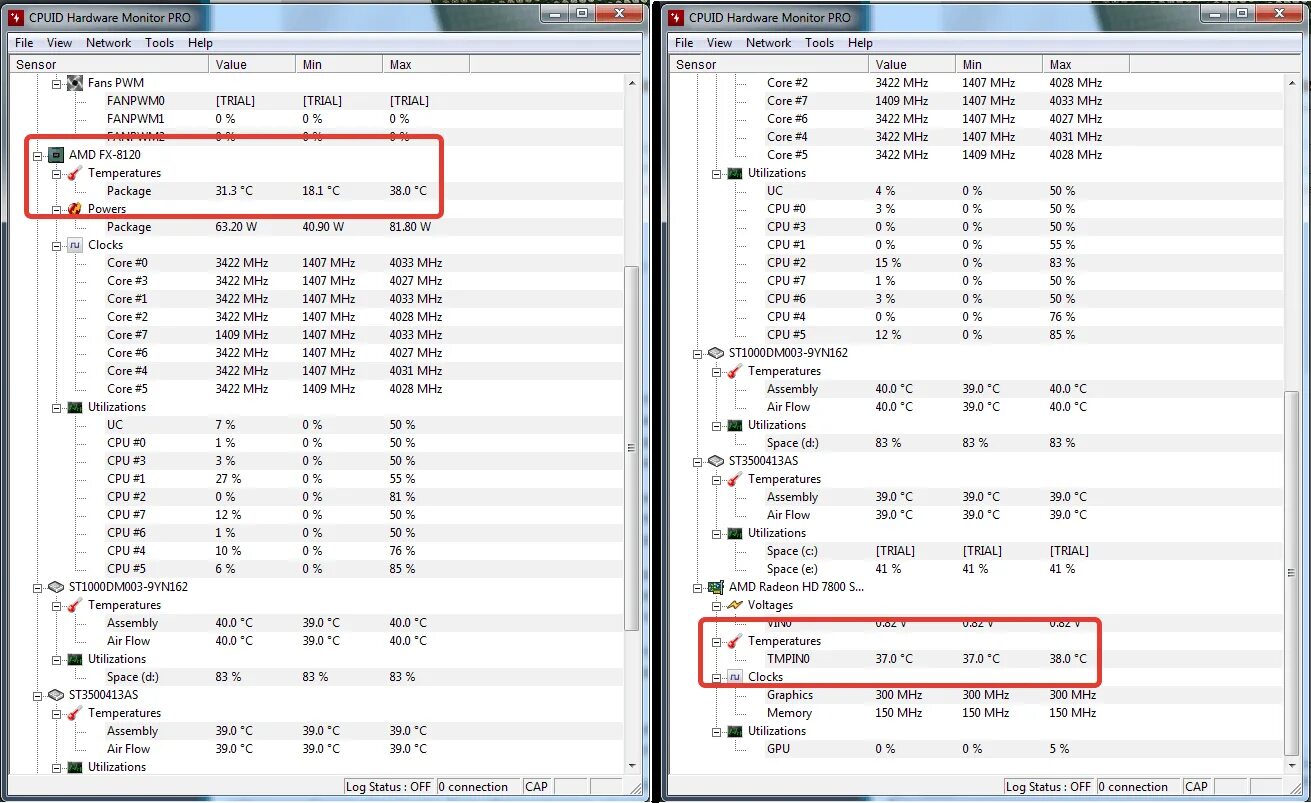Click the Sensor column header in left window
The height and width of the screenshot is (803, 1311).
tap(110, 64)
